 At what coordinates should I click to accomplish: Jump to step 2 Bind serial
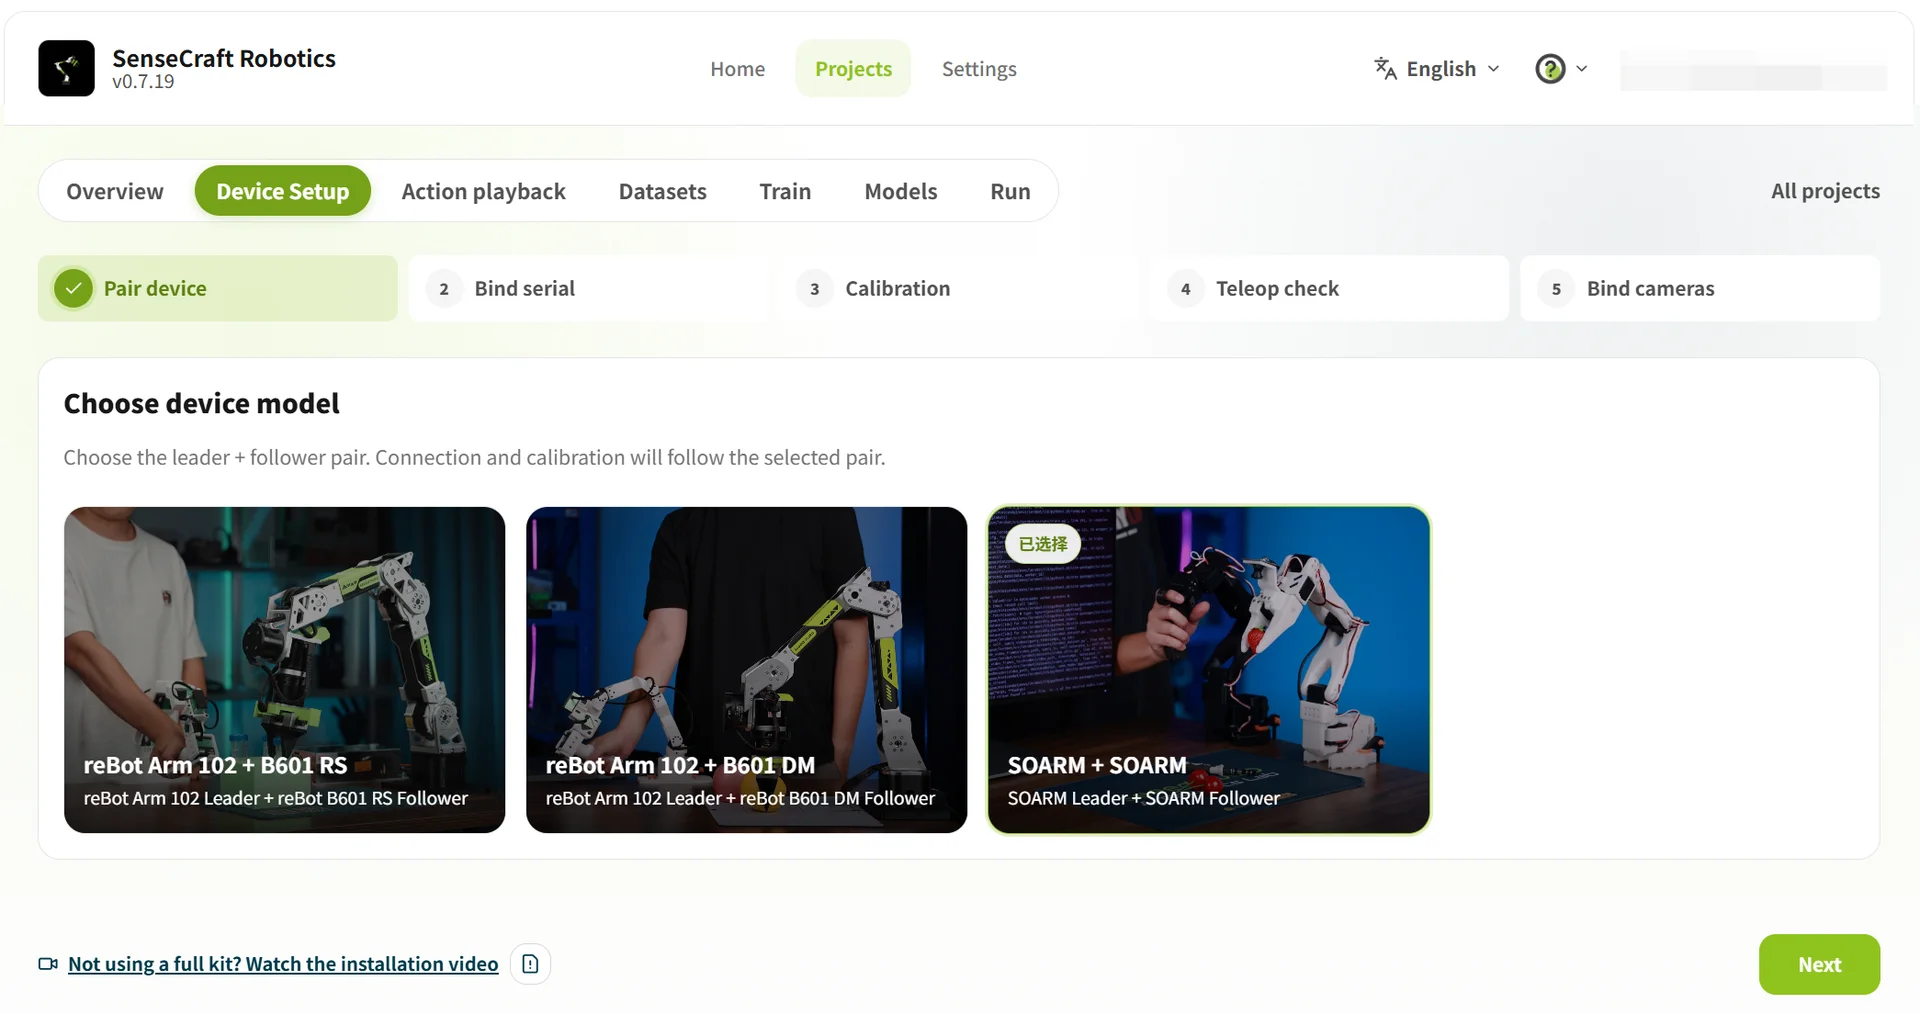point(588,289)
